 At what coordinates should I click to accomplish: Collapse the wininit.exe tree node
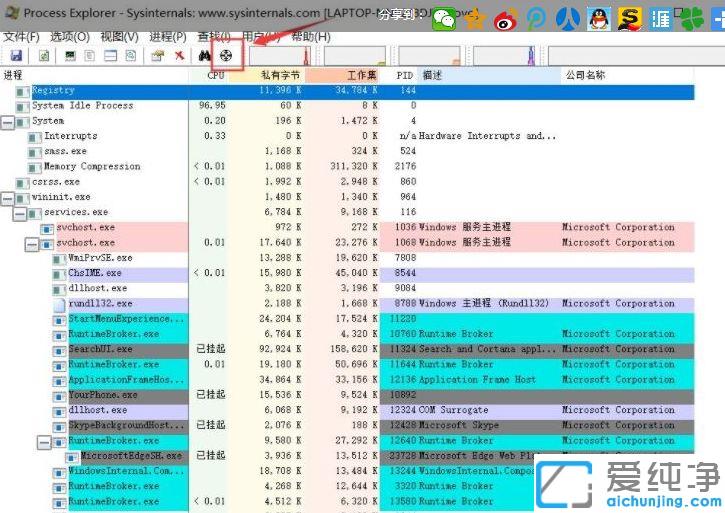pos(8,199)
